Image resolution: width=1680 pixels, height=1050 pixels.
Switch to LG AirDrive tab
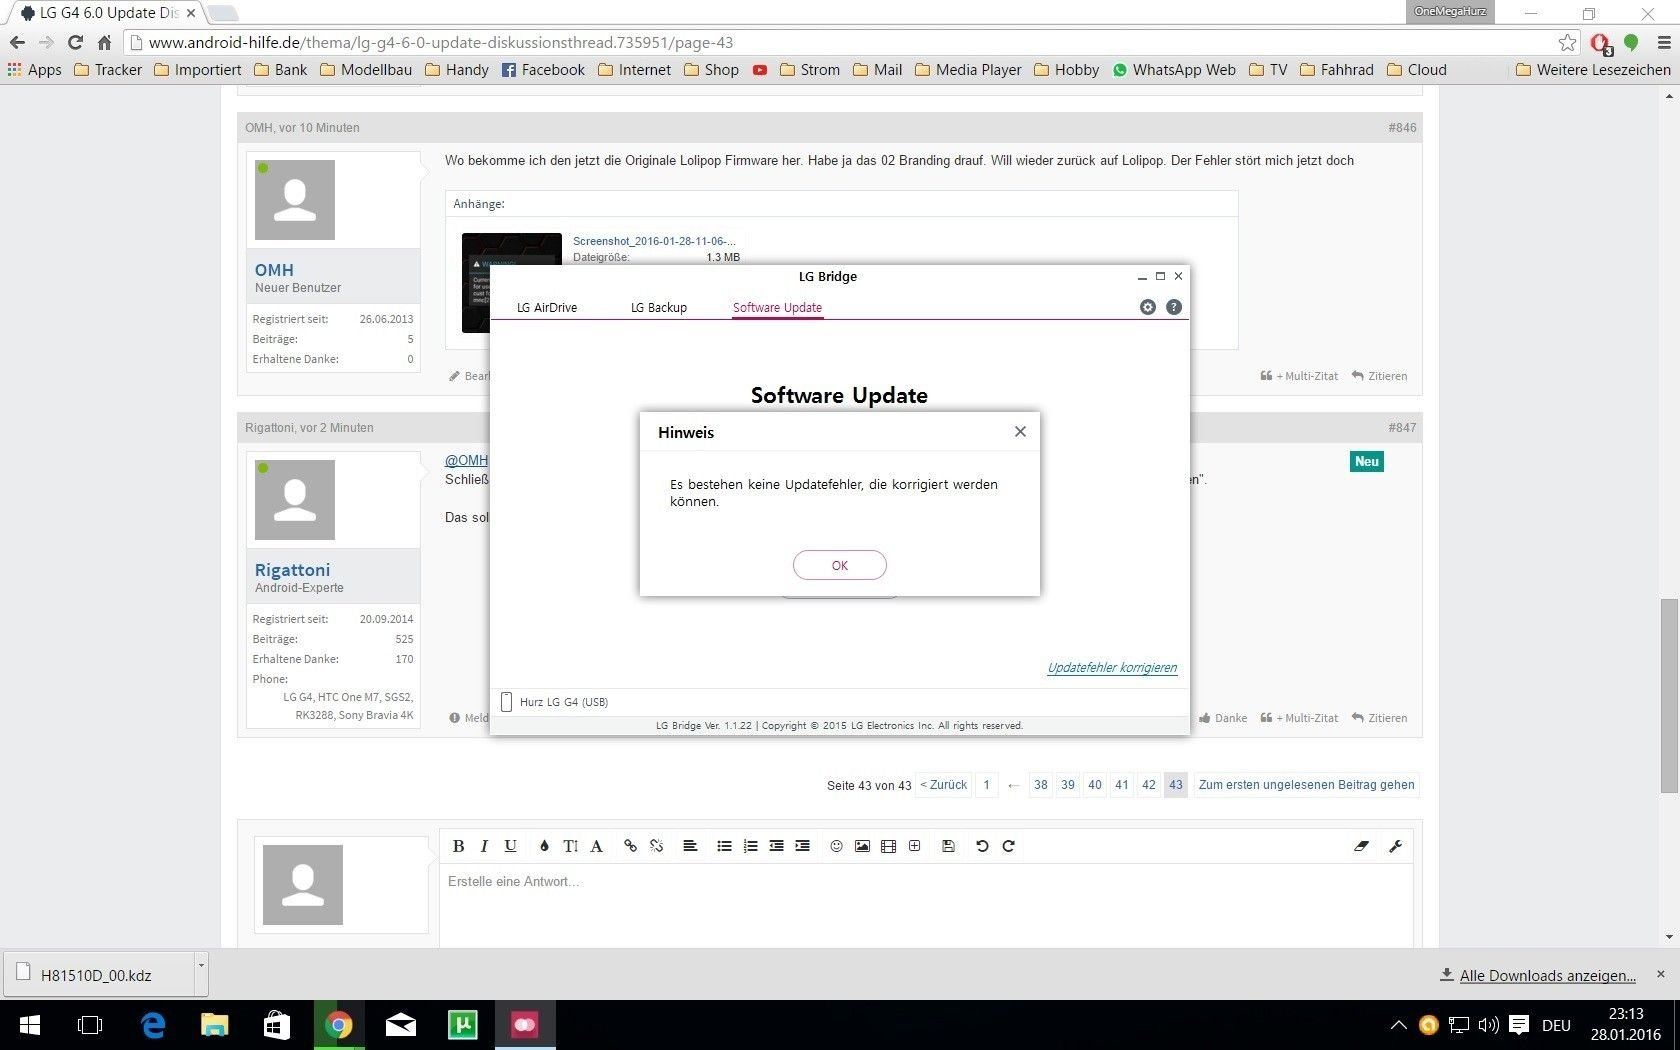[x=547, y=308]
